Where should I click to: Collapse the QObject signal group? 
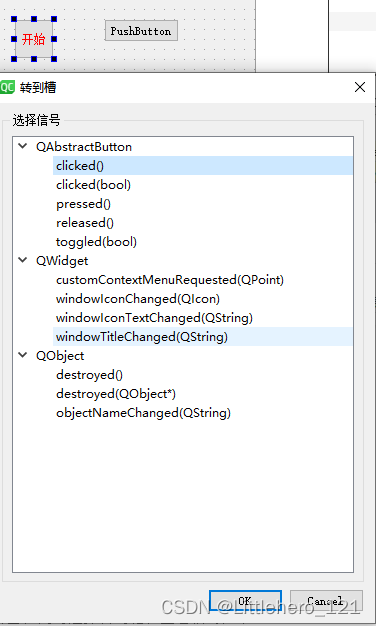pos(23,355)
